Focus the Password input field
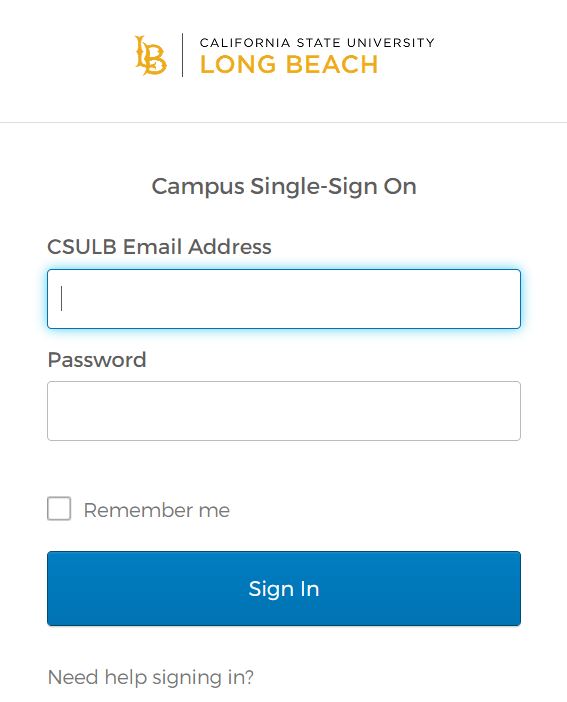The image size is (567, 702). pos(284,411)
